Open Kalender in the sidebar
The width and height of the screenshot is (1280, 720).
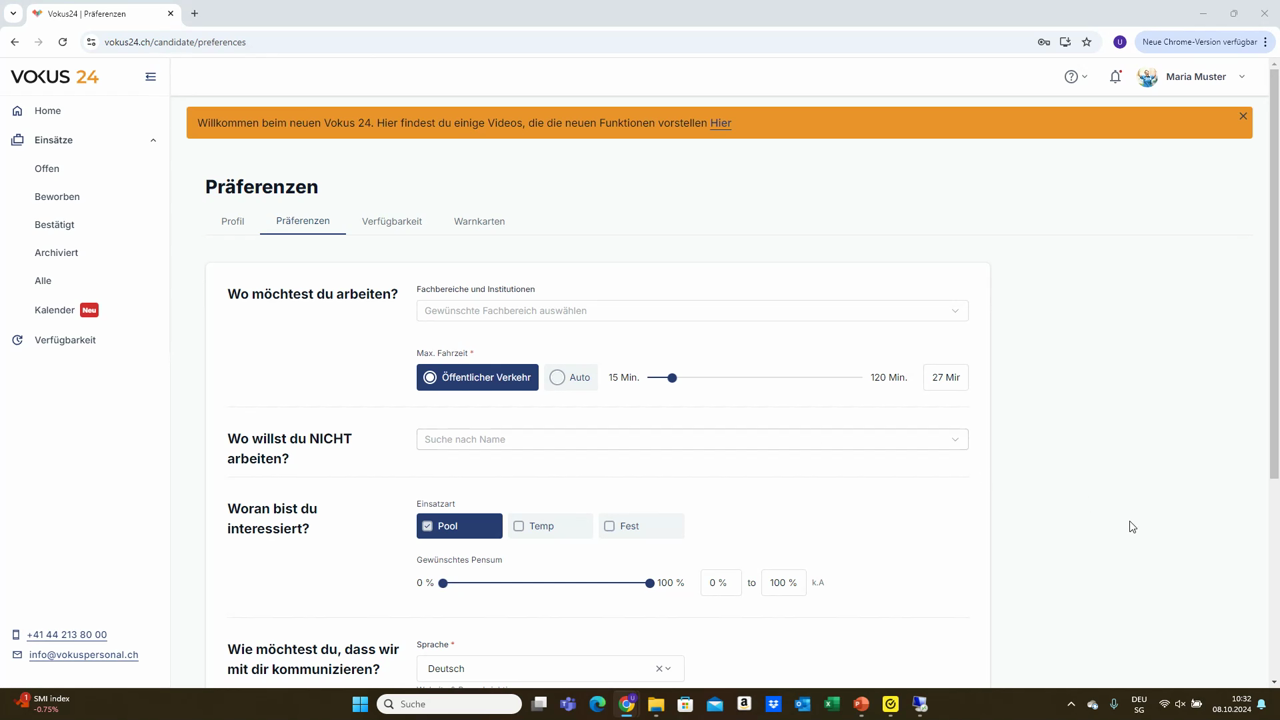click(55, 310)
